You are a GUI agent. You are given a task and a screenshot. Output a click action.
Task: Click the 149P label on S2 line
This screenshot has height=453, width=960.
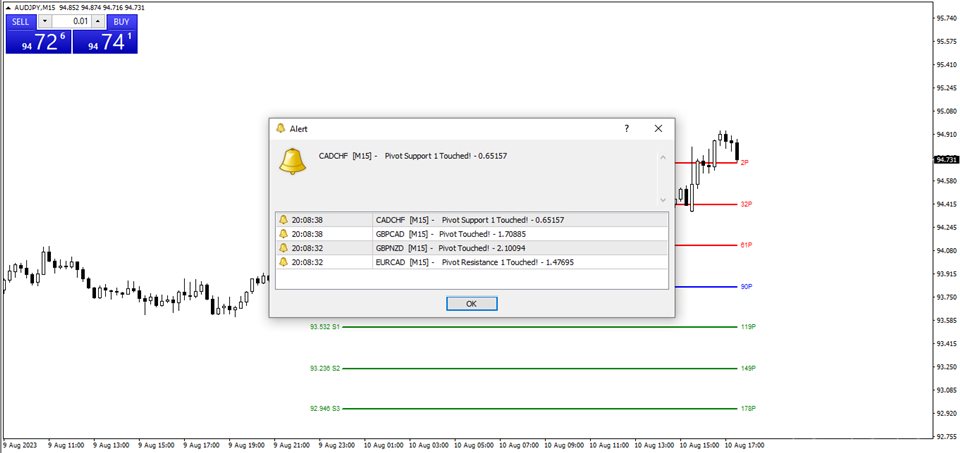[748, 369]
